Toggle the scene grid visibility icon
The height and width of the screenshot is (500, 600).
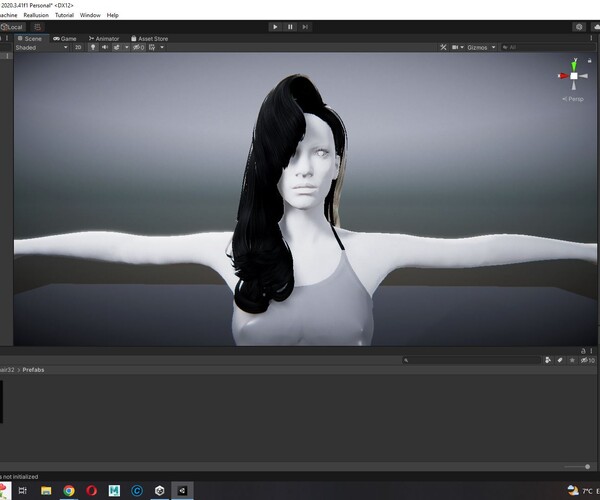pos(152,47)
